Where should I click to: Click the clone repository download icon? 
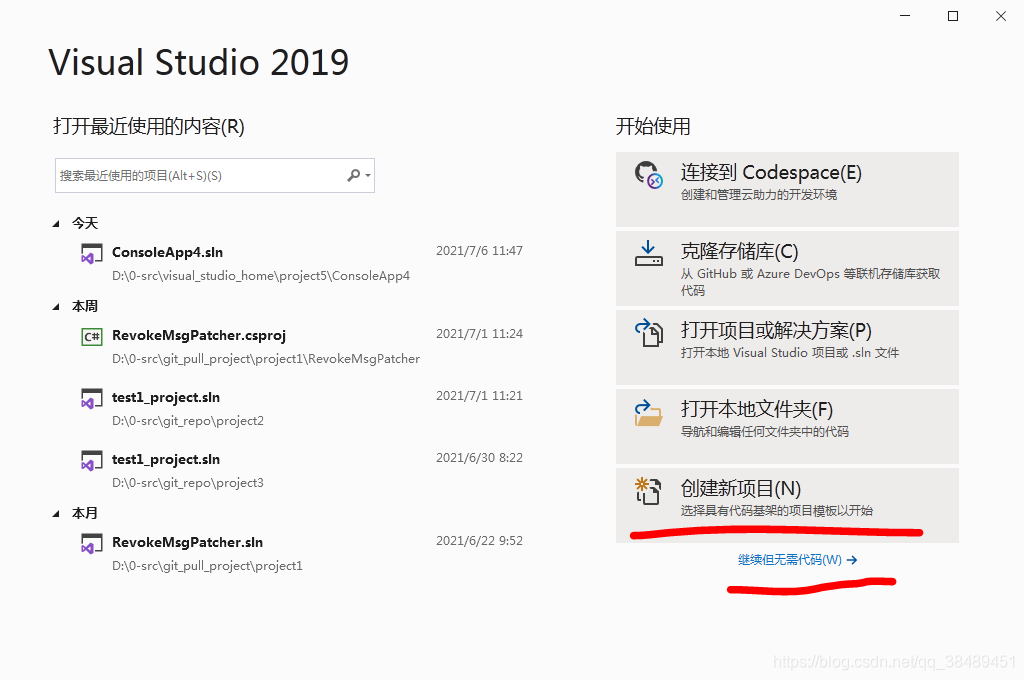648,253
